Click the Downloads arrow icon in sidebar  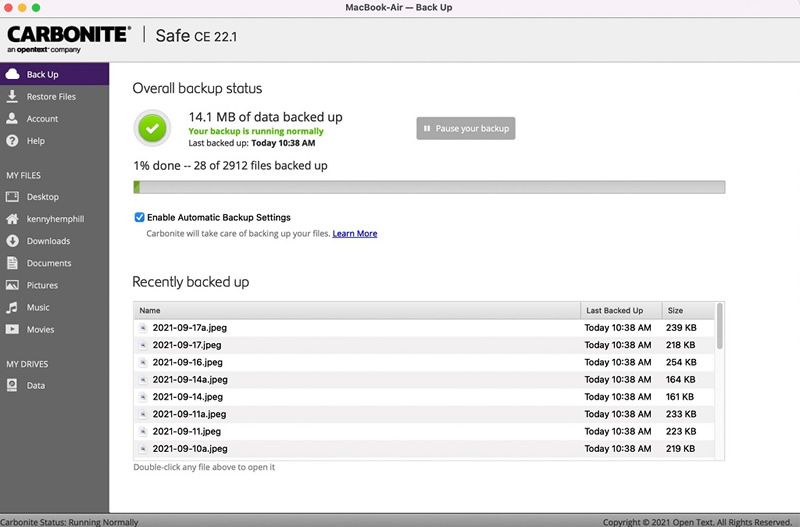click(12, 241)
